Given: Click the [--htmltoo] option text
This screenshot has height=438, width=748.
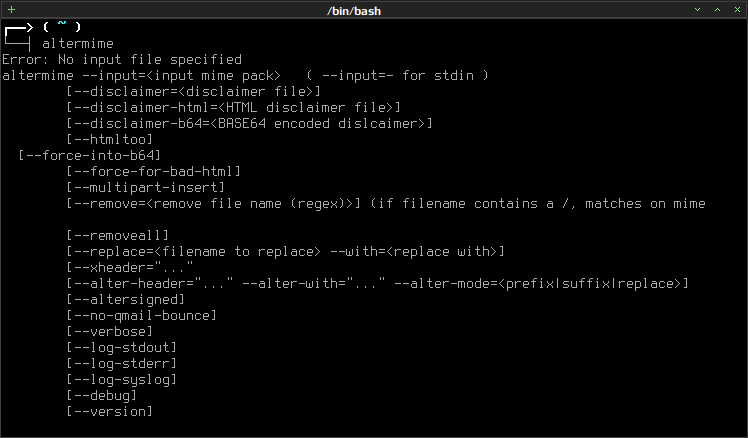Looking at the screenshot, I should coord(110,139).
